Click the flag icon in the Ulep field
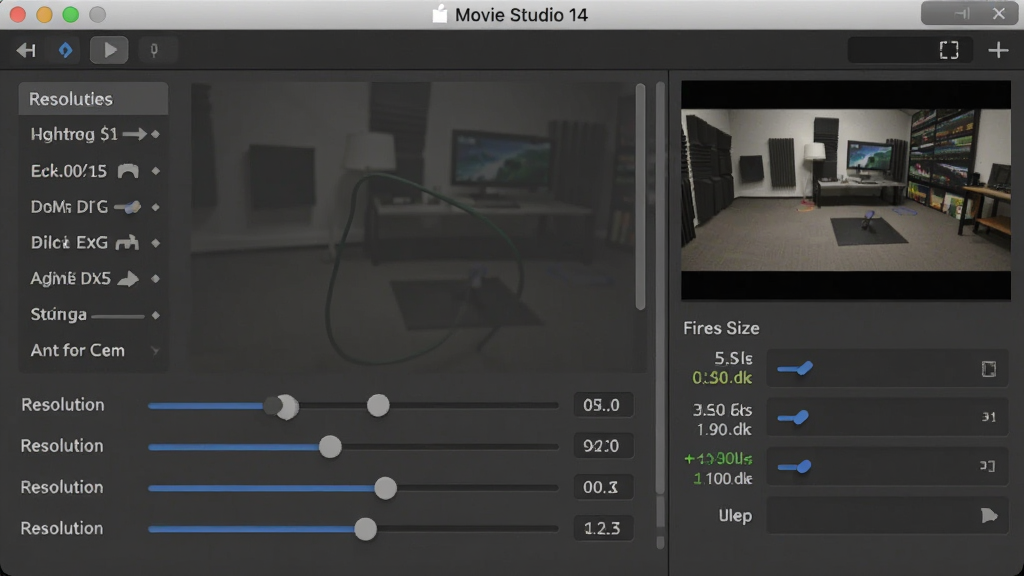 pyautogui.click(x=989, y=515)
